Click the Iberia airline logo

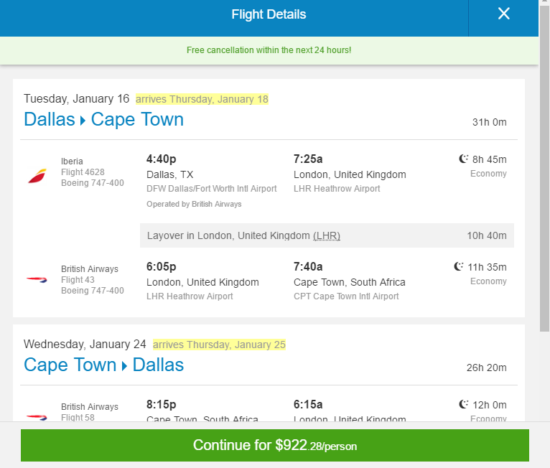point(38,176)
